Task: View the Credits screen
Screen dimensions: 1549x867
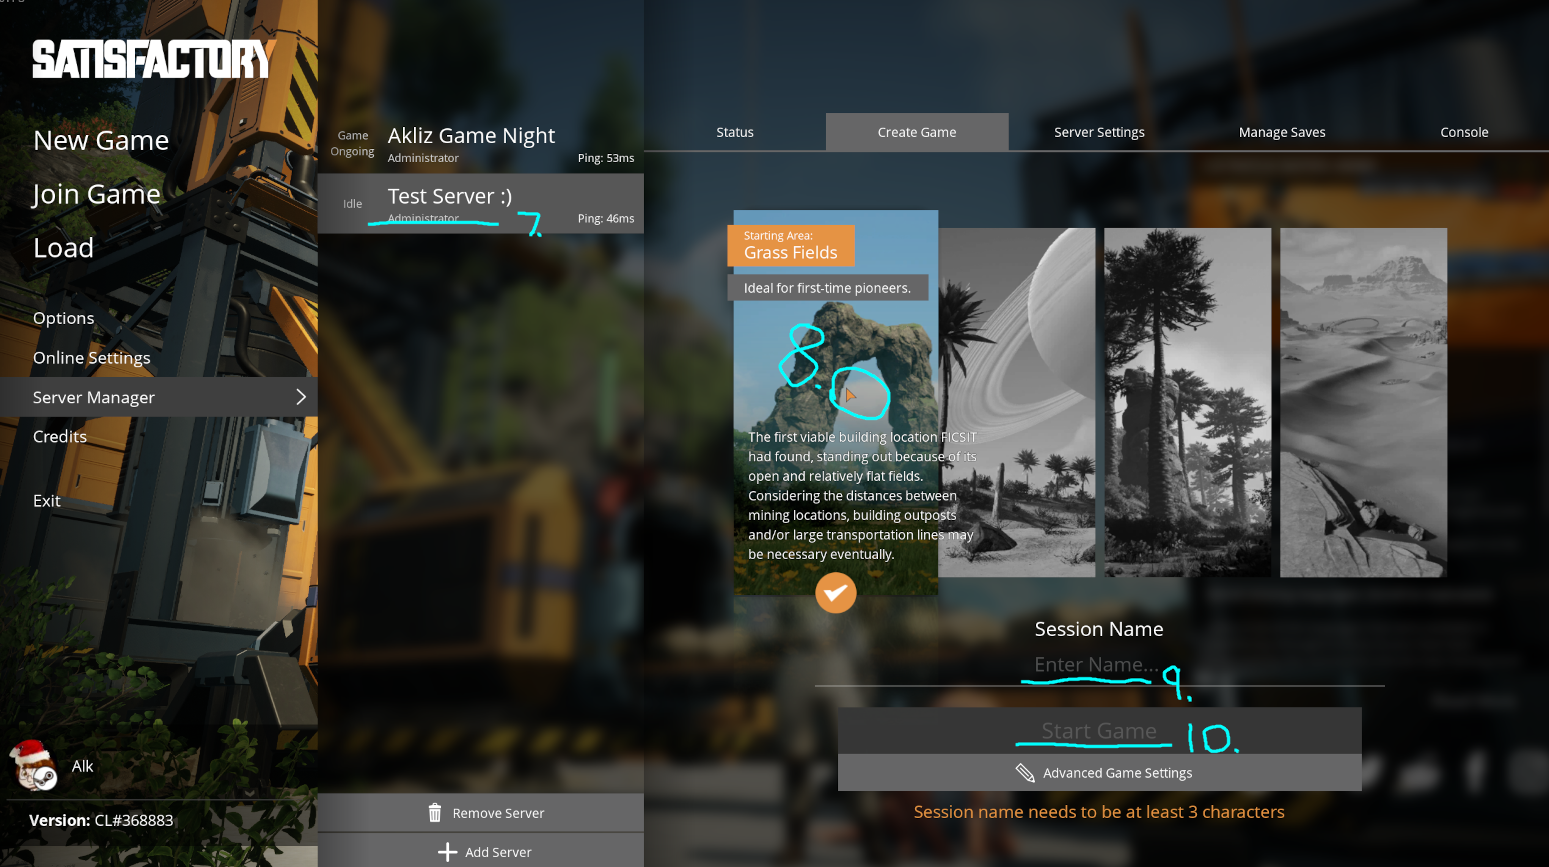Action: [60, 437]
